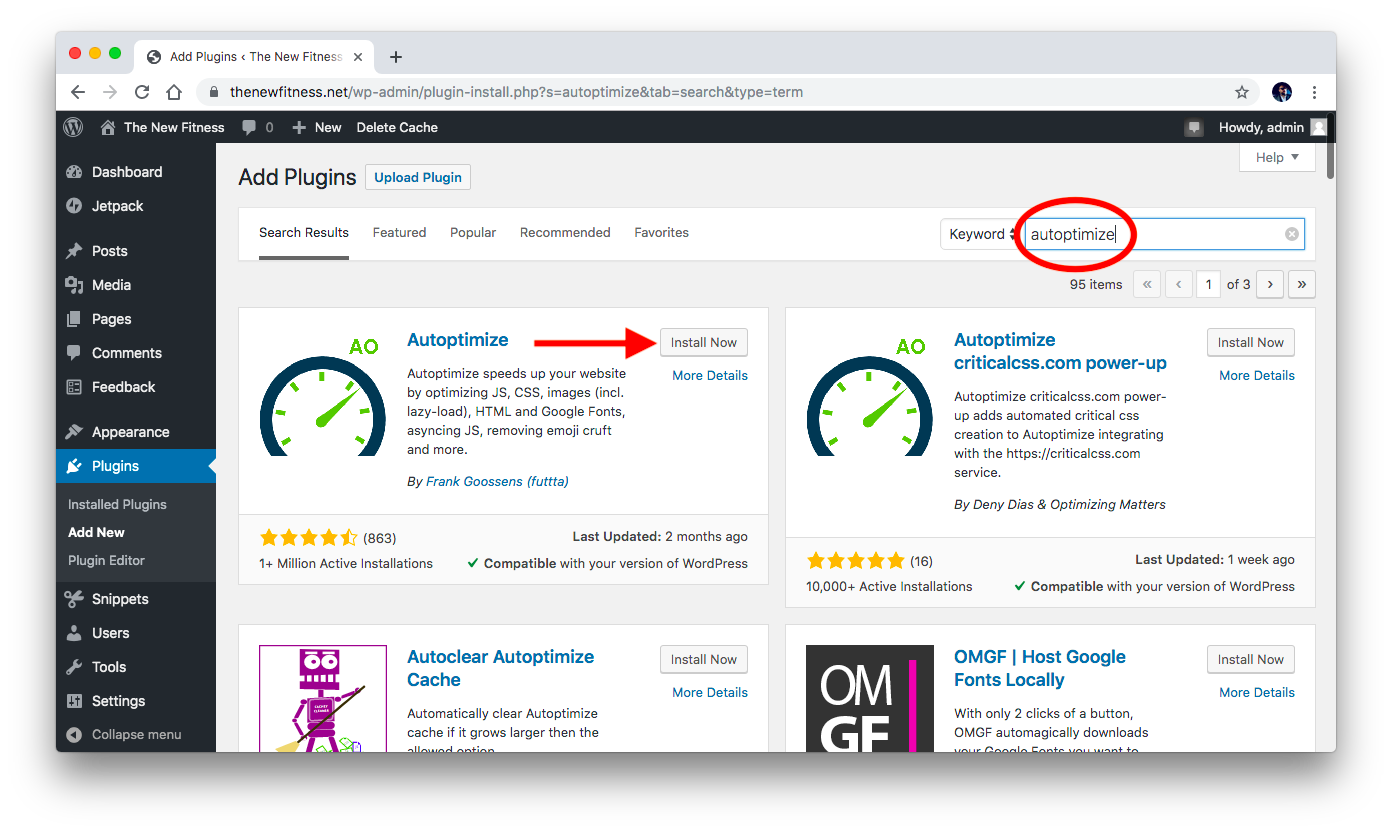Open More Details for criticalcss.com power-up
The height and width of the screenshot is (832, 1392).
[x=1257, y=375]
